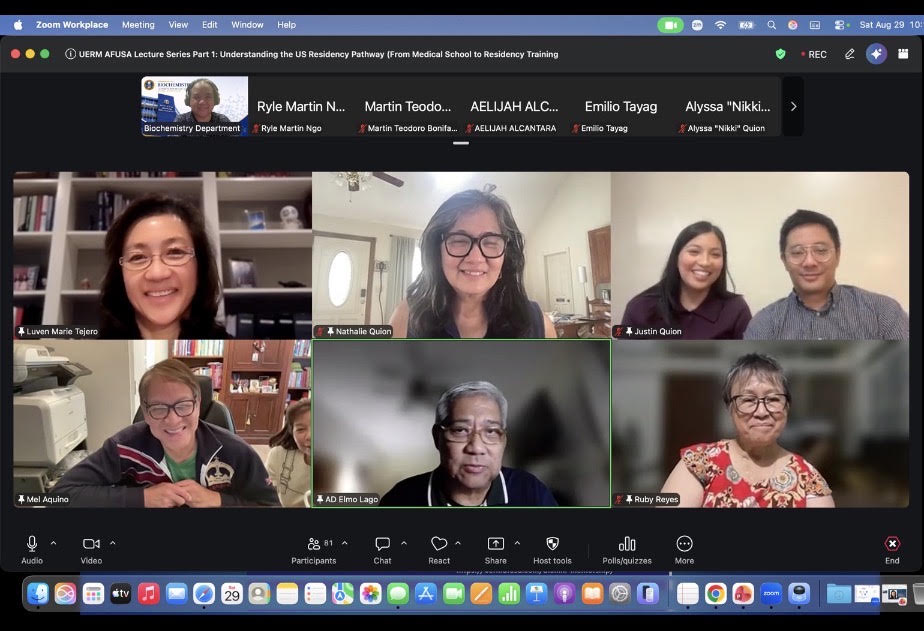This screenshot has width=924, height=631.
Task: Open the View menu in menu bar
Action: pyautogui.click(x=178, y=25)
